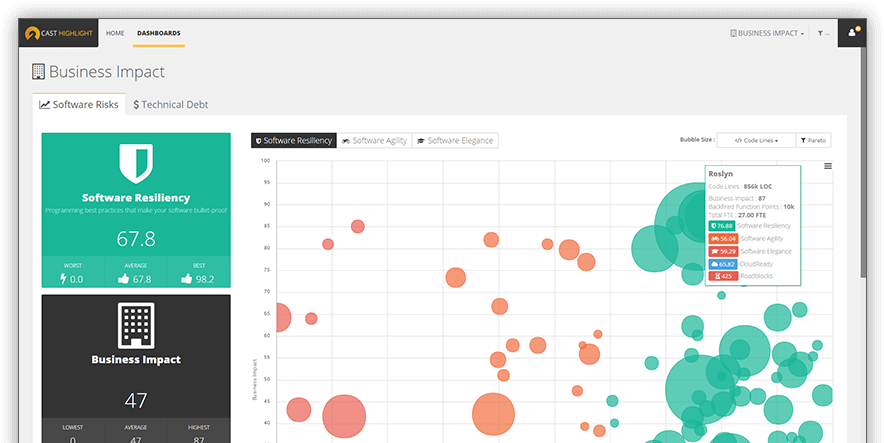This screenshot has height=443, width=884.
Task: Select the Software Risks tab
Action: pos(79,104)
